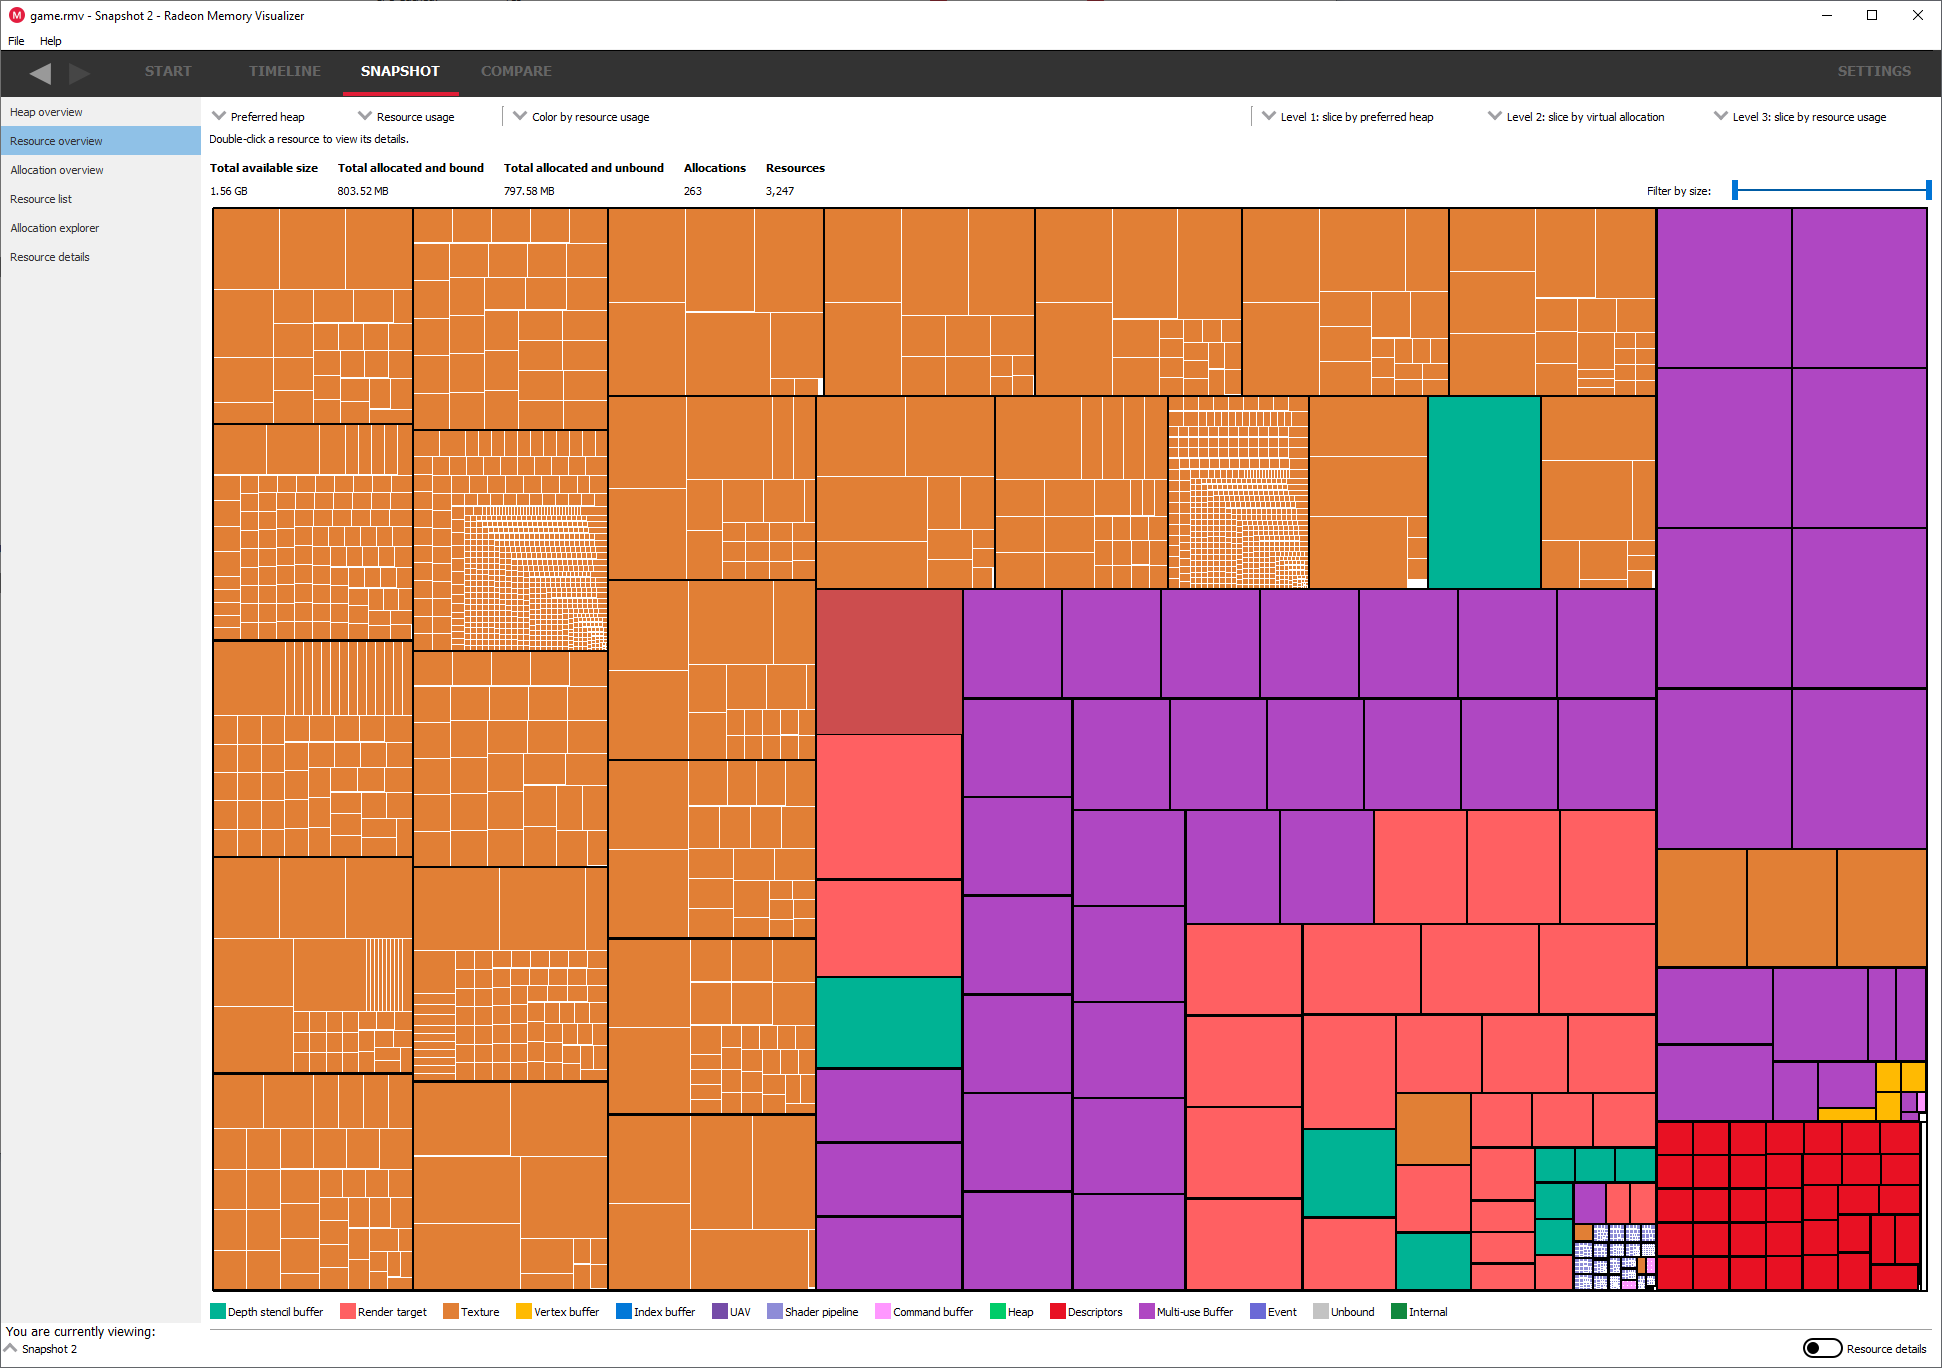
Task: Click the Internal legend color box
Action: click(1399, 1311)
